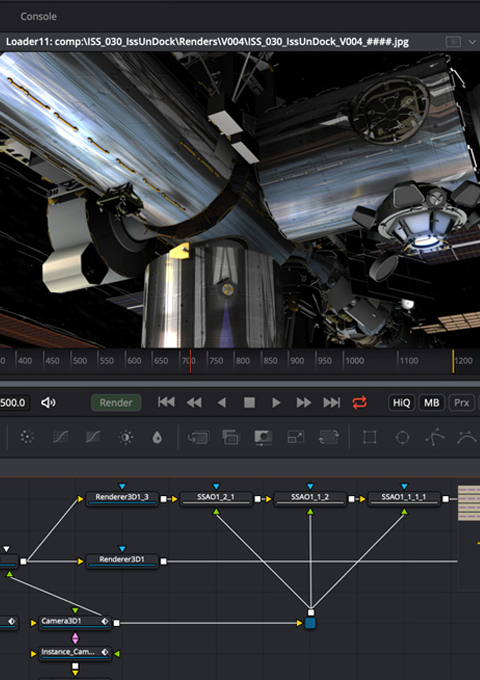Viewport: 480px width, 680px height.
Task: Add a Matte Control node from toolbar
Action: (263, 437)
